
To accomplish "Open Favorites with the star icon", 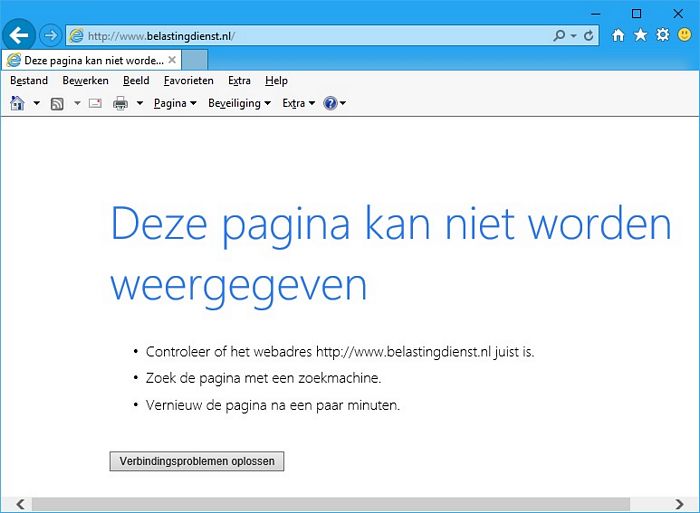I will click(641, 35).
